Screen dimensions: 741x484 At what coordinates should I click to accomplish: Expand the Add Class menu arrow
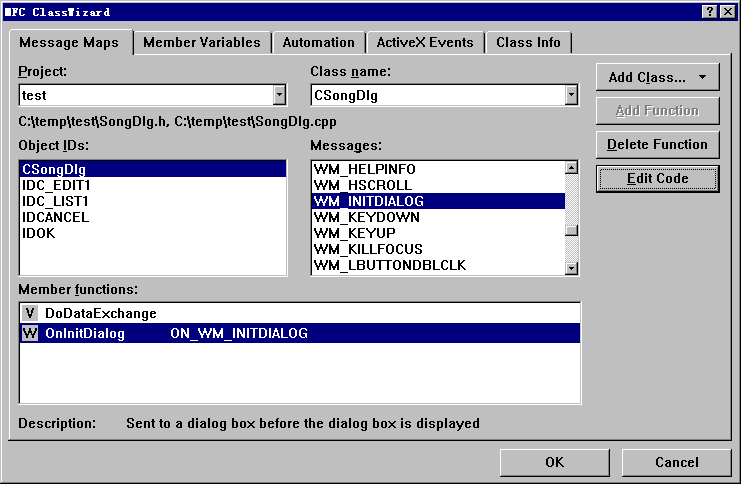[x=702, y=77]
